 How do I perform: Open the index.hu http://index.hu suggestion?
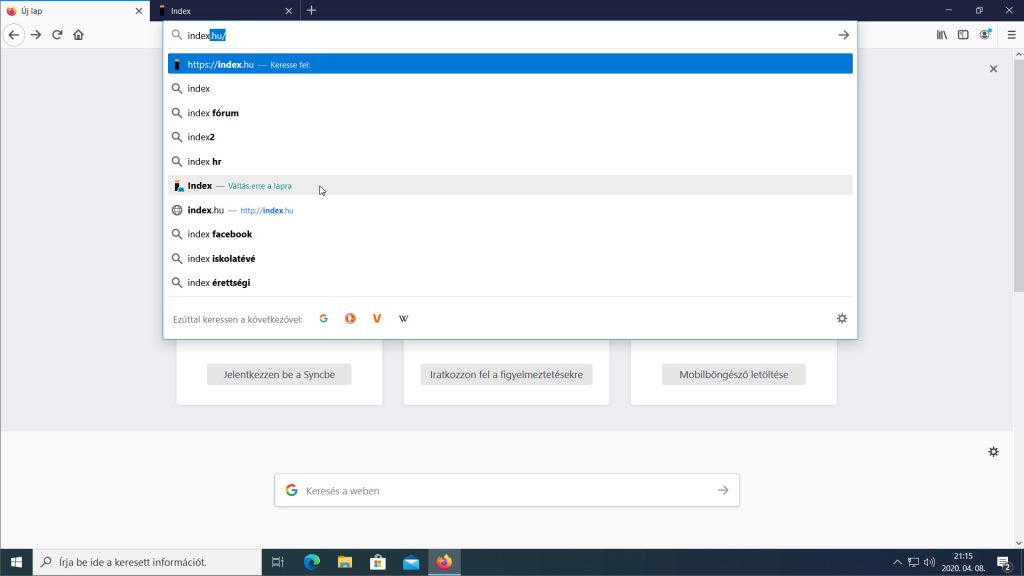point(510,210)
